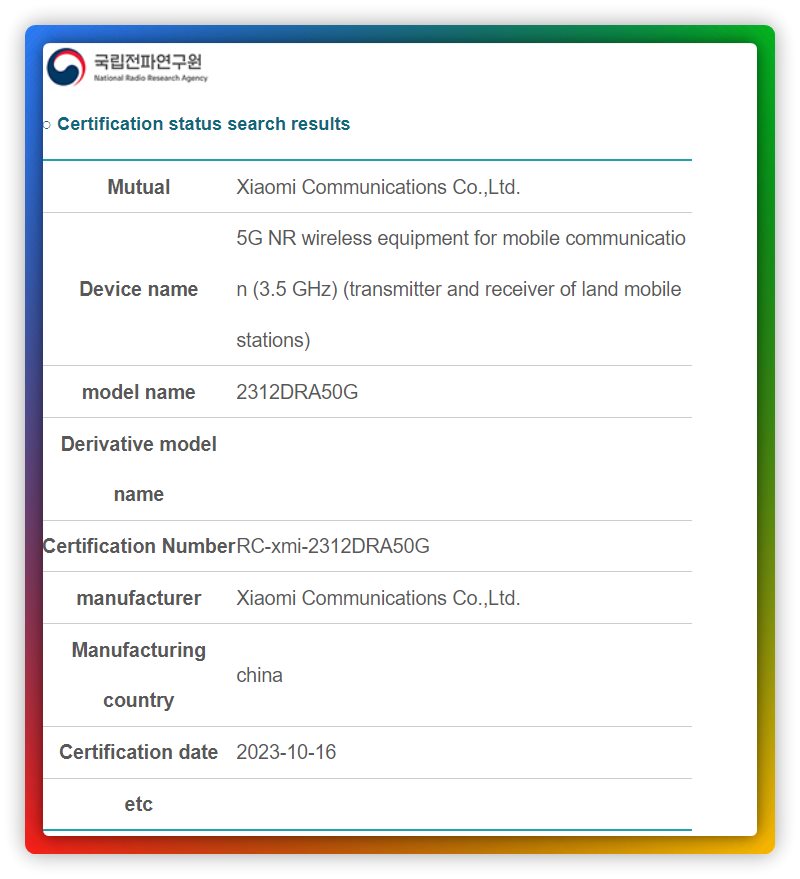
Task: Click the 'Derivative model name' label
Action: point(138,469)
